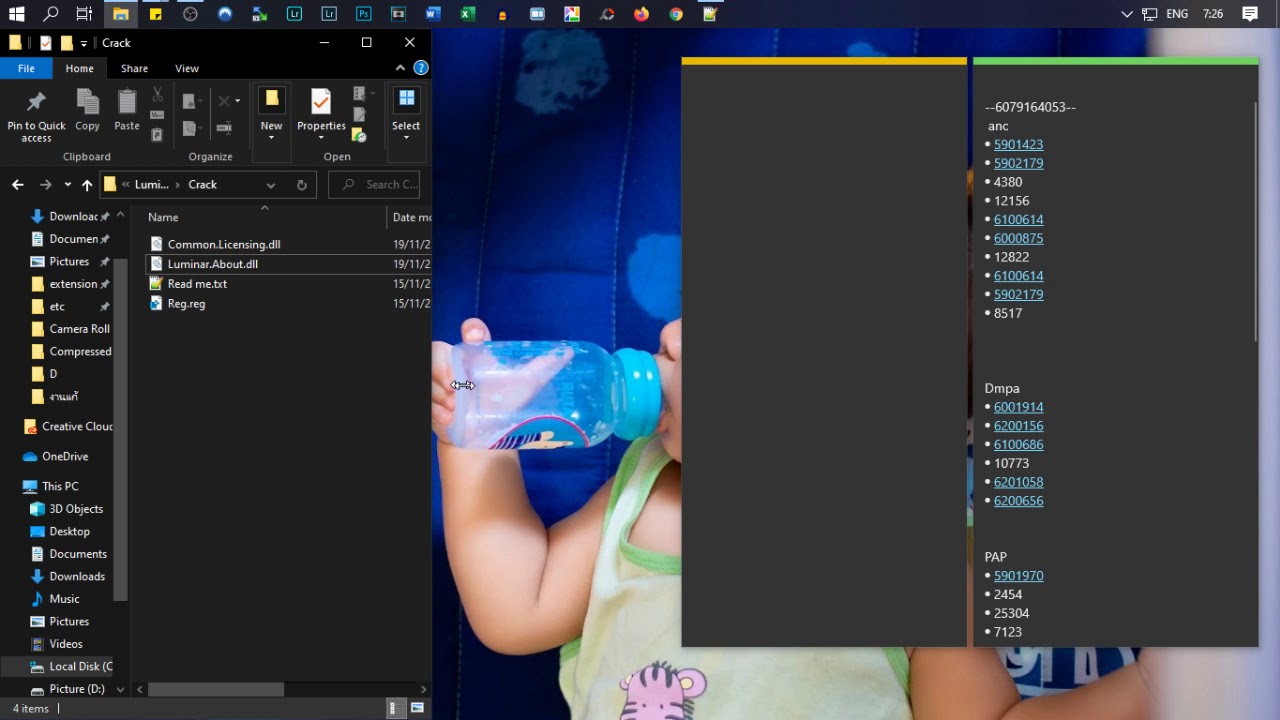Click the Open icon in Open group
This screenshot has width=1280, height=720.
[360, 95]
